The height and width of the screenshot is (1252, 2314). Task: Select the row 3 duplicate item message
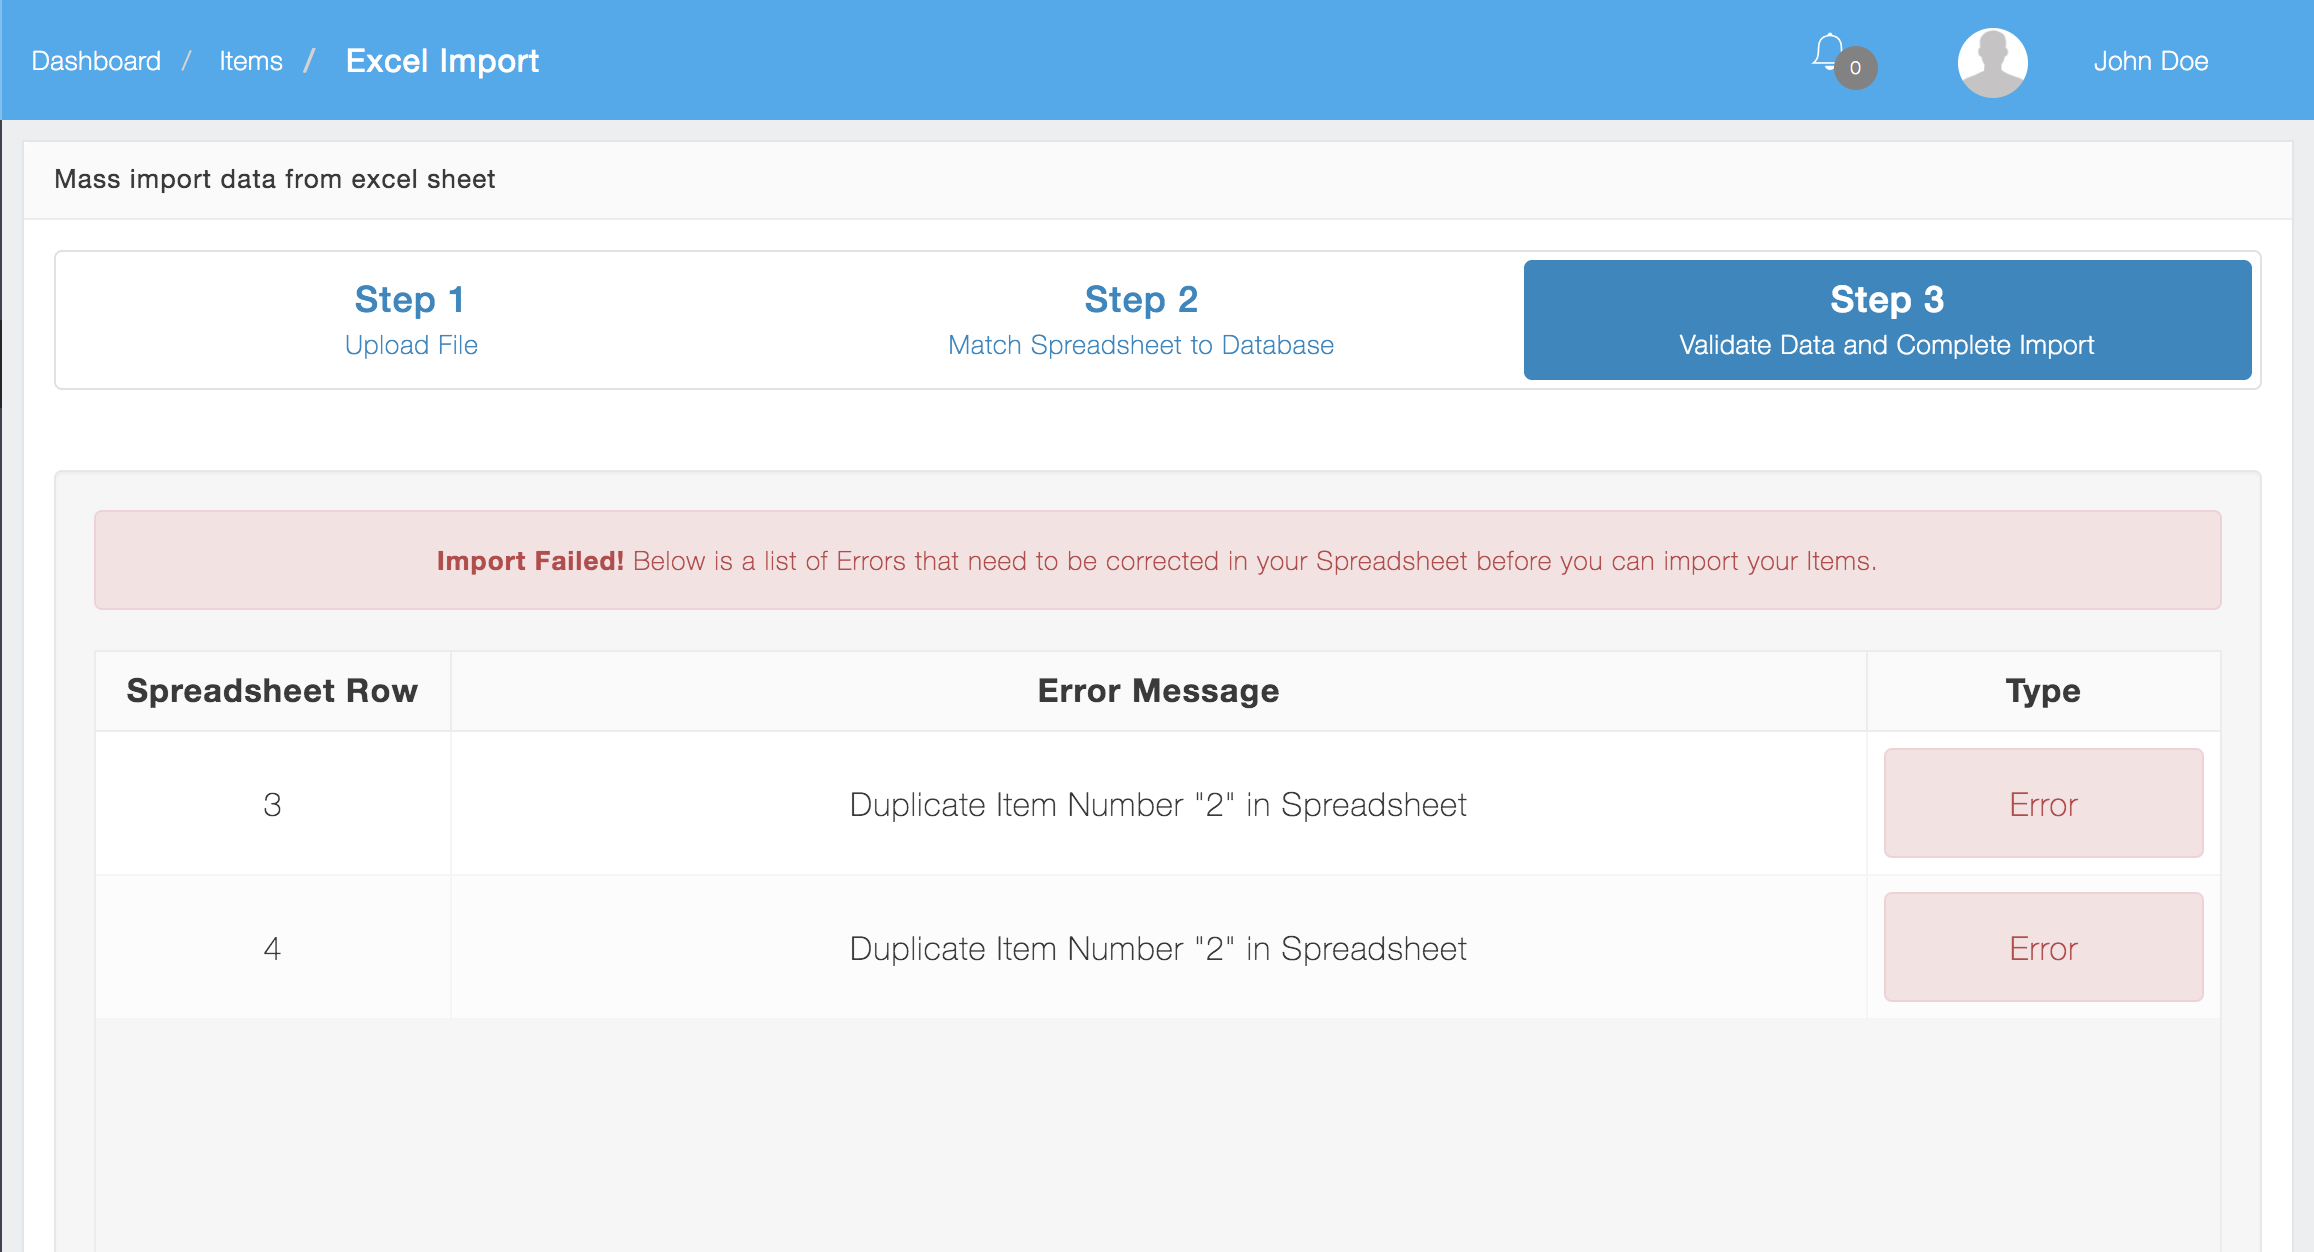pyautogui.click(x=1157, y=805)
